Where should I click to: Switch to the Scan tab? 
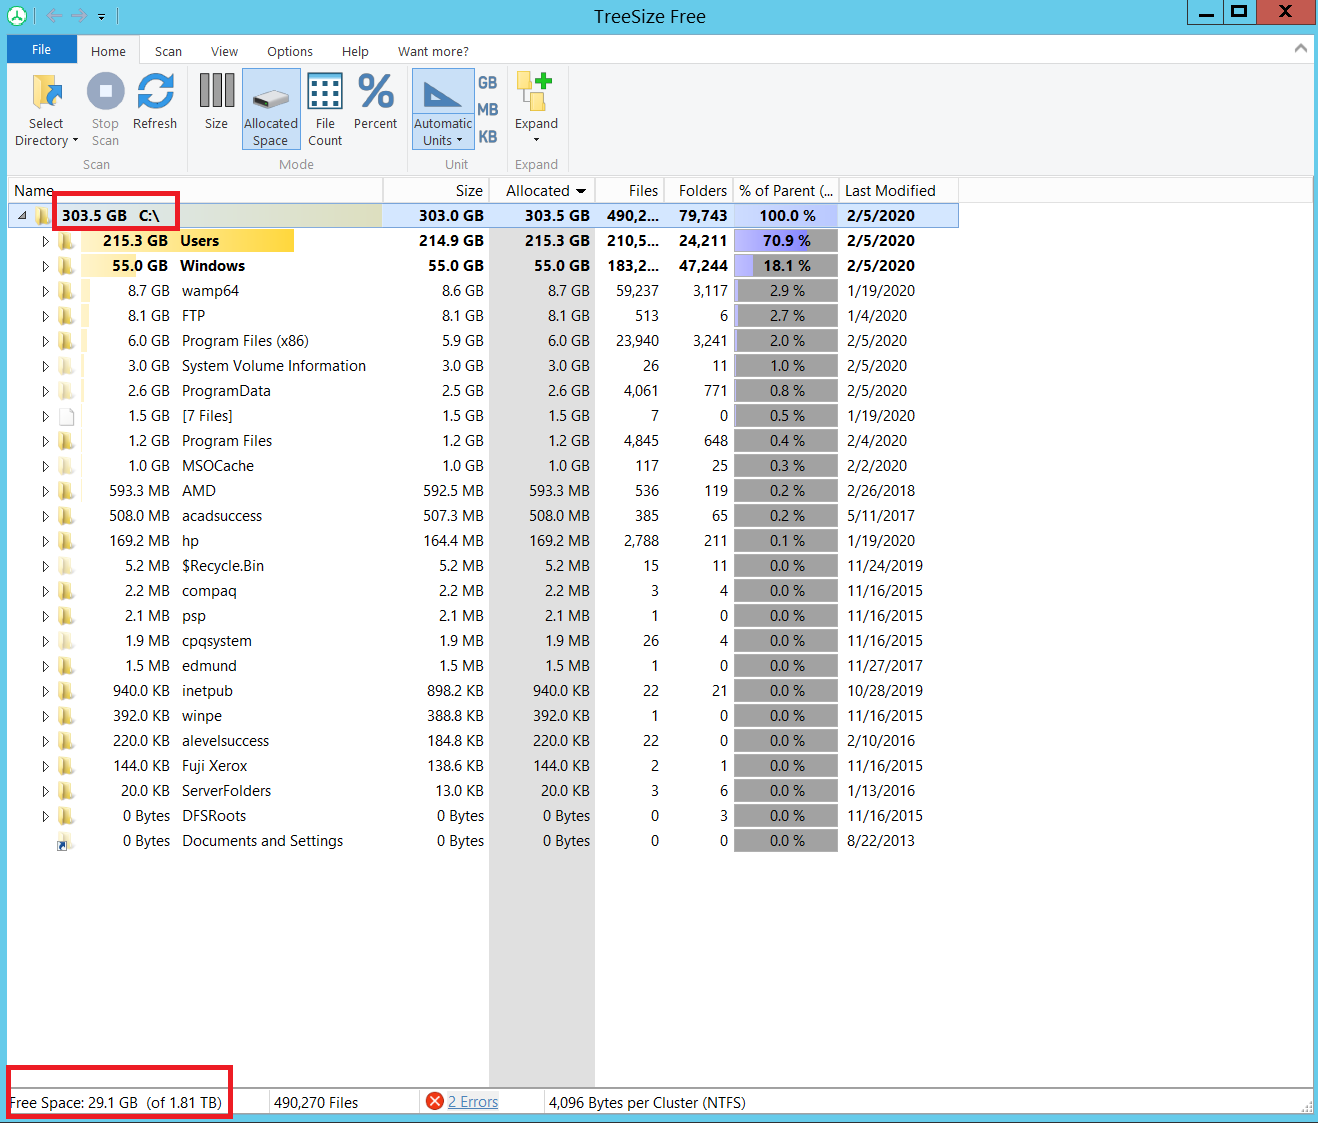[x=168, y=51]
